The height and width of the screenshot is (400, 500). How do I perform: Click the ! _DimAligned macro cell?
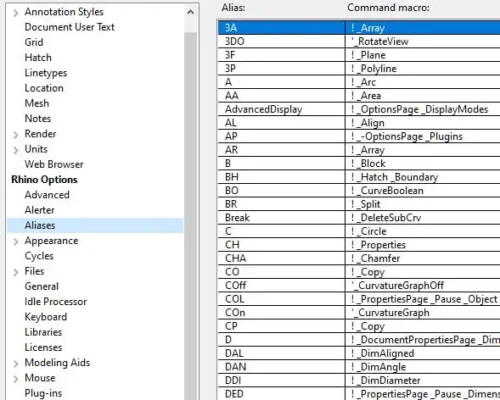point(423,353)
